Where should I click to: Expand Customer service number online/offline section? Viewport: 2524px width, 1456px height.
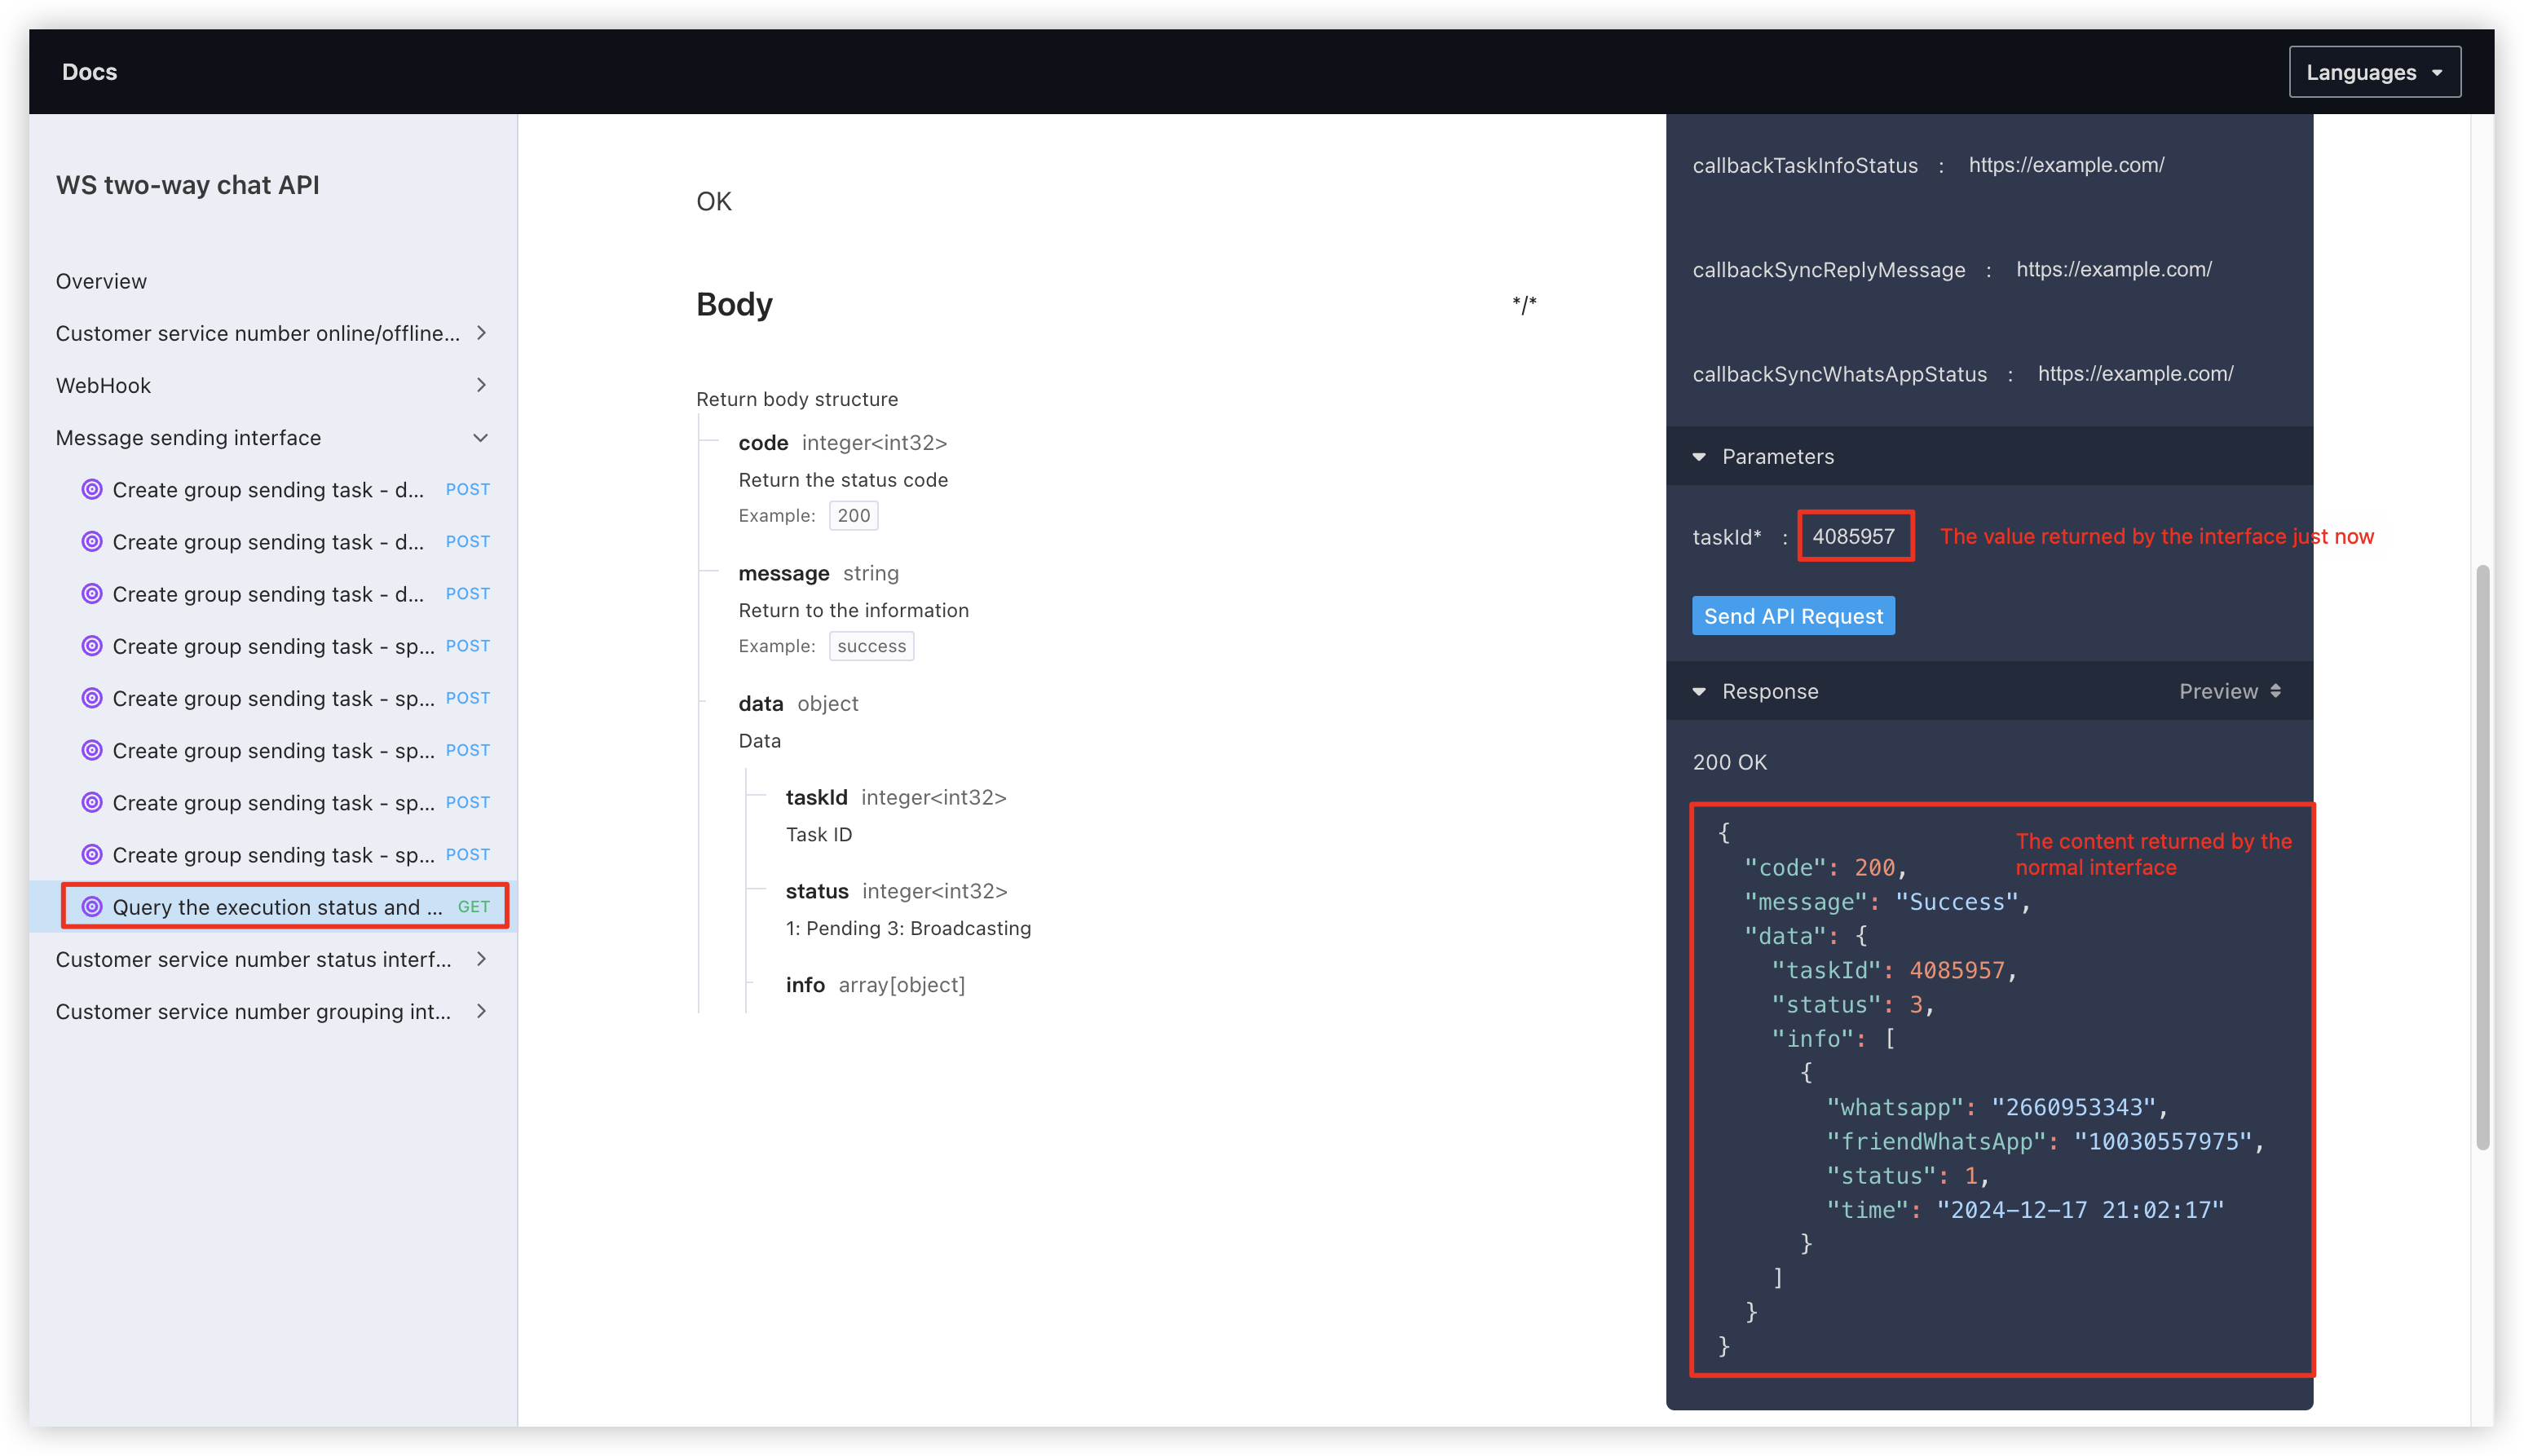coord(482,333)
